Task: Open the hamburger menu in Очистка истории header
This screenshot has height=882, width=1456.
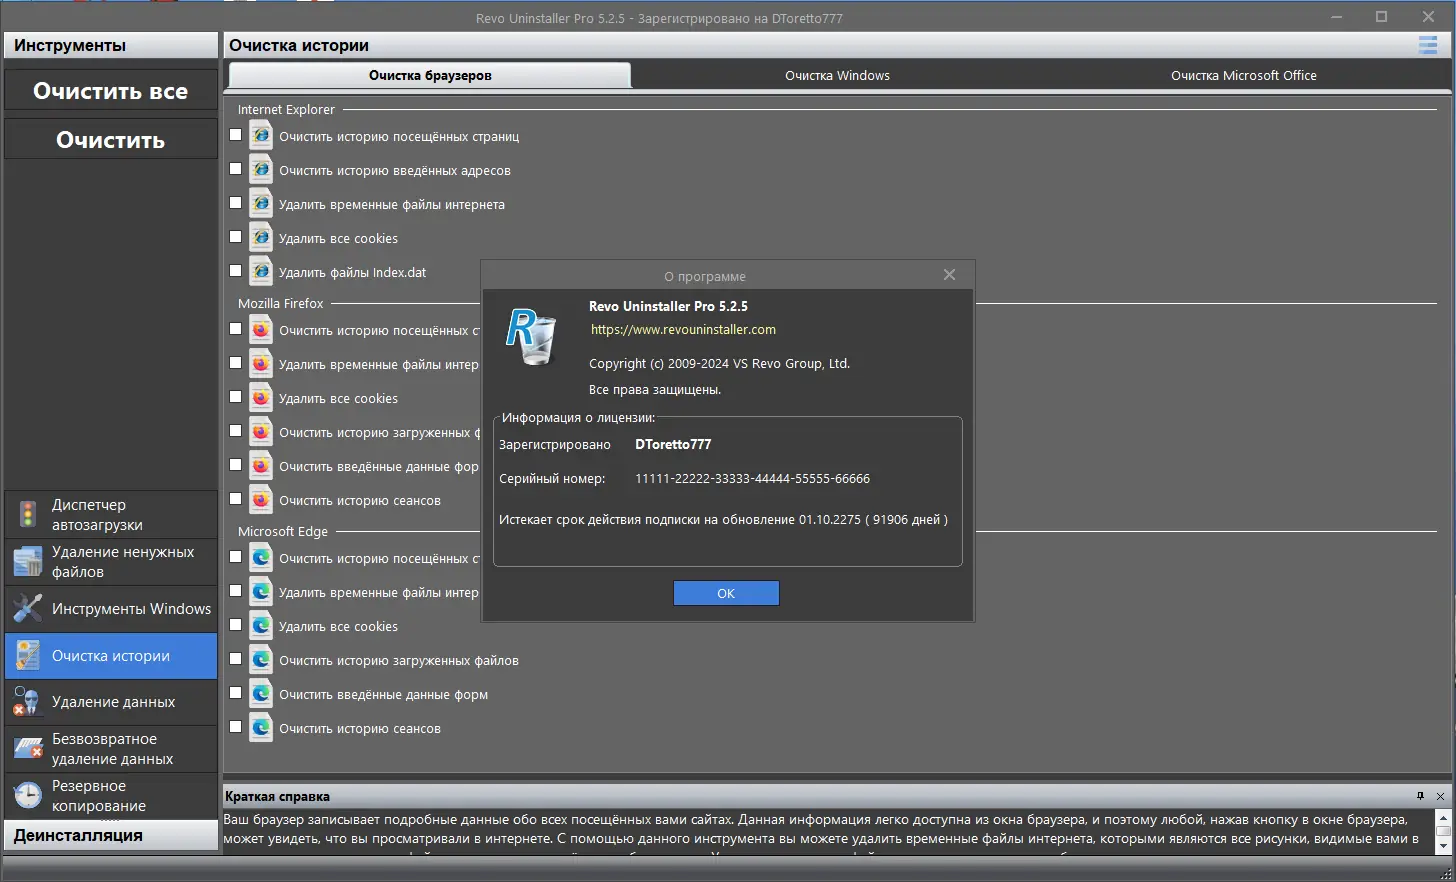Action: click(1428, 45)
